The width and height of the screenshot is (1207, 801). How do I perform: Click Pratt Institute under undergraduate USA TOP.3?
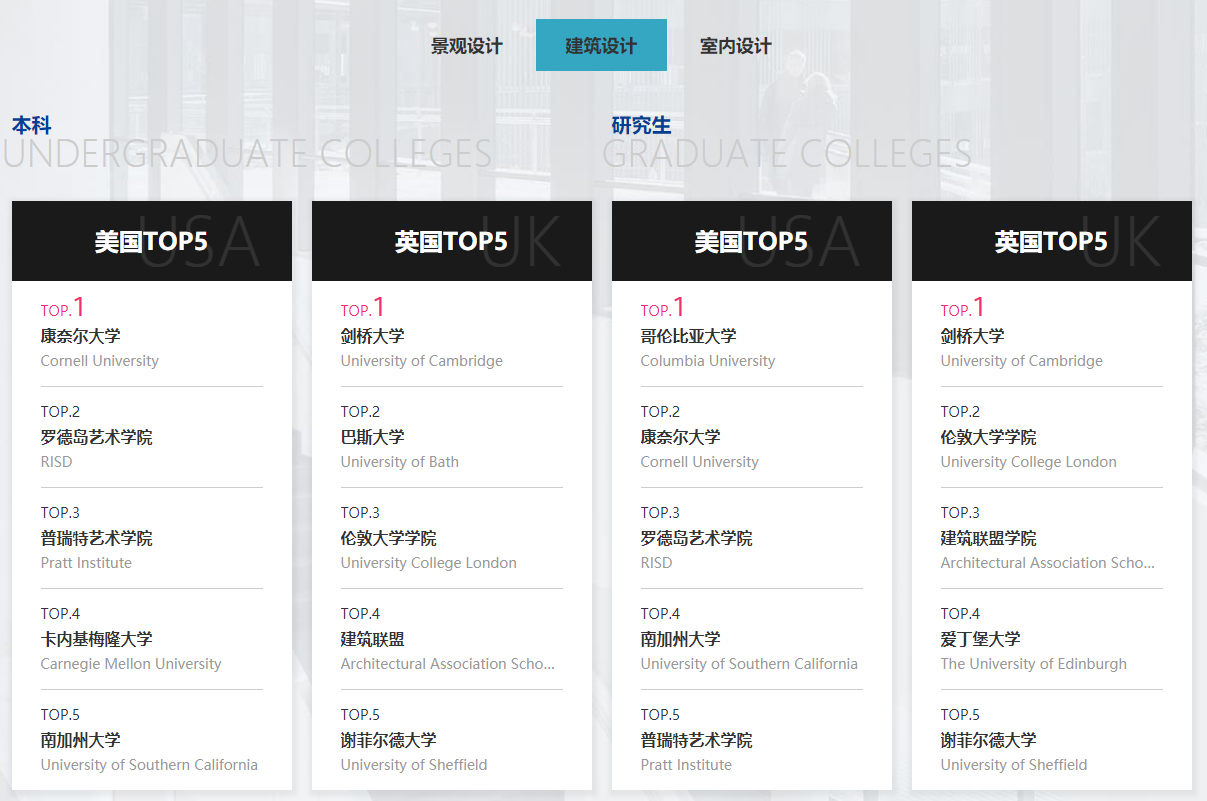pos(86,563)
